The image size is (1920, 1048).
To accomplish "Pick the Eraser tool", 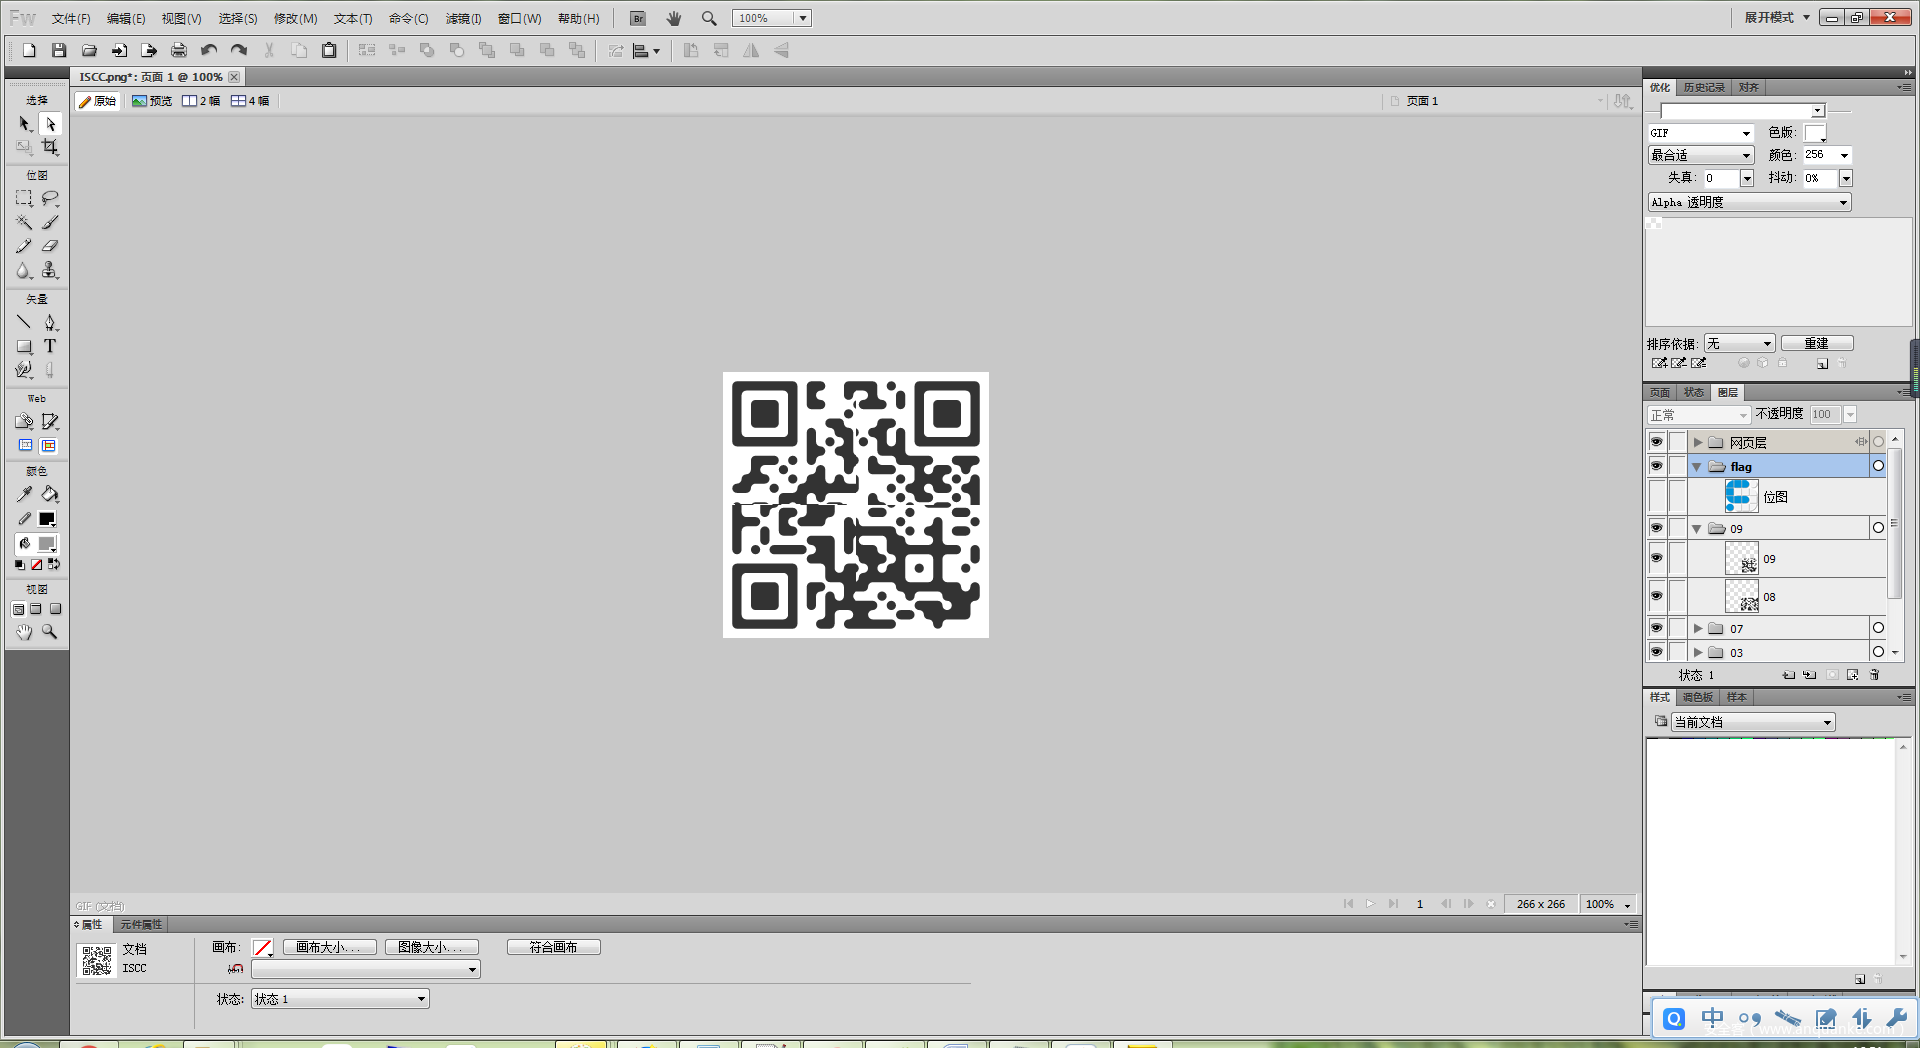I will click(49, 246).
